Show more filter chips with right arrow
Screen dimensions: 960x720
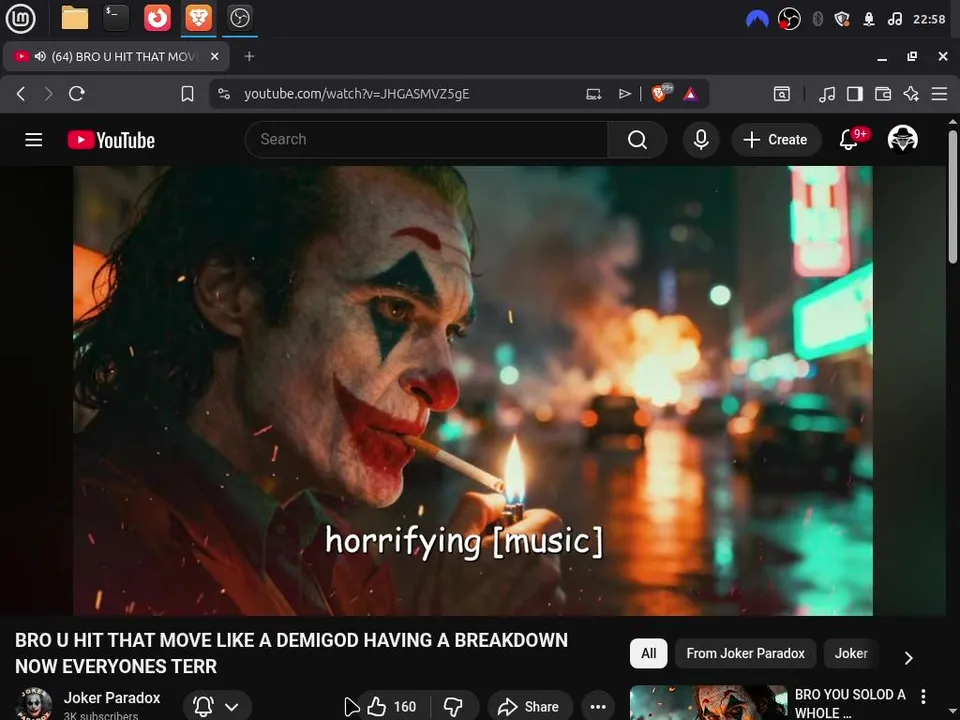tap(909, 658)
